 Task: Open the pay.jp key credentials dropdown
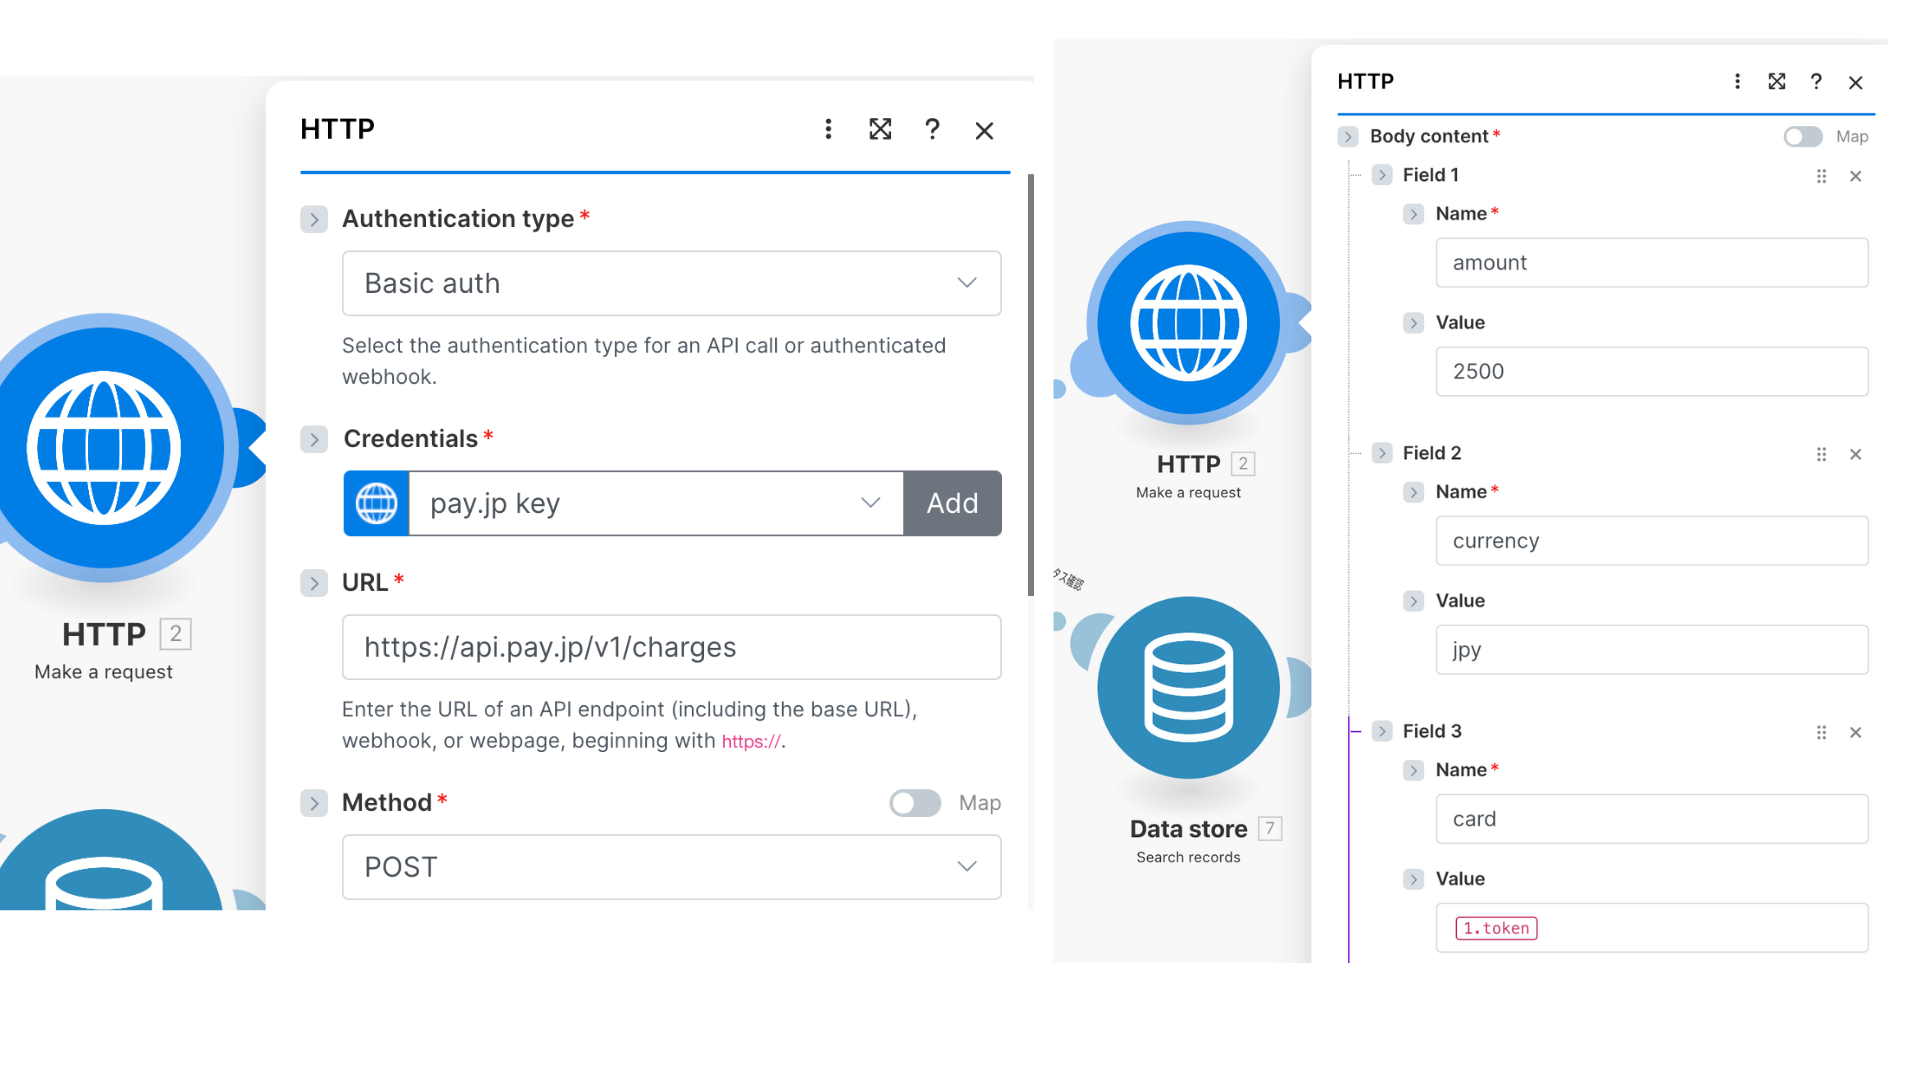(655, 503)
